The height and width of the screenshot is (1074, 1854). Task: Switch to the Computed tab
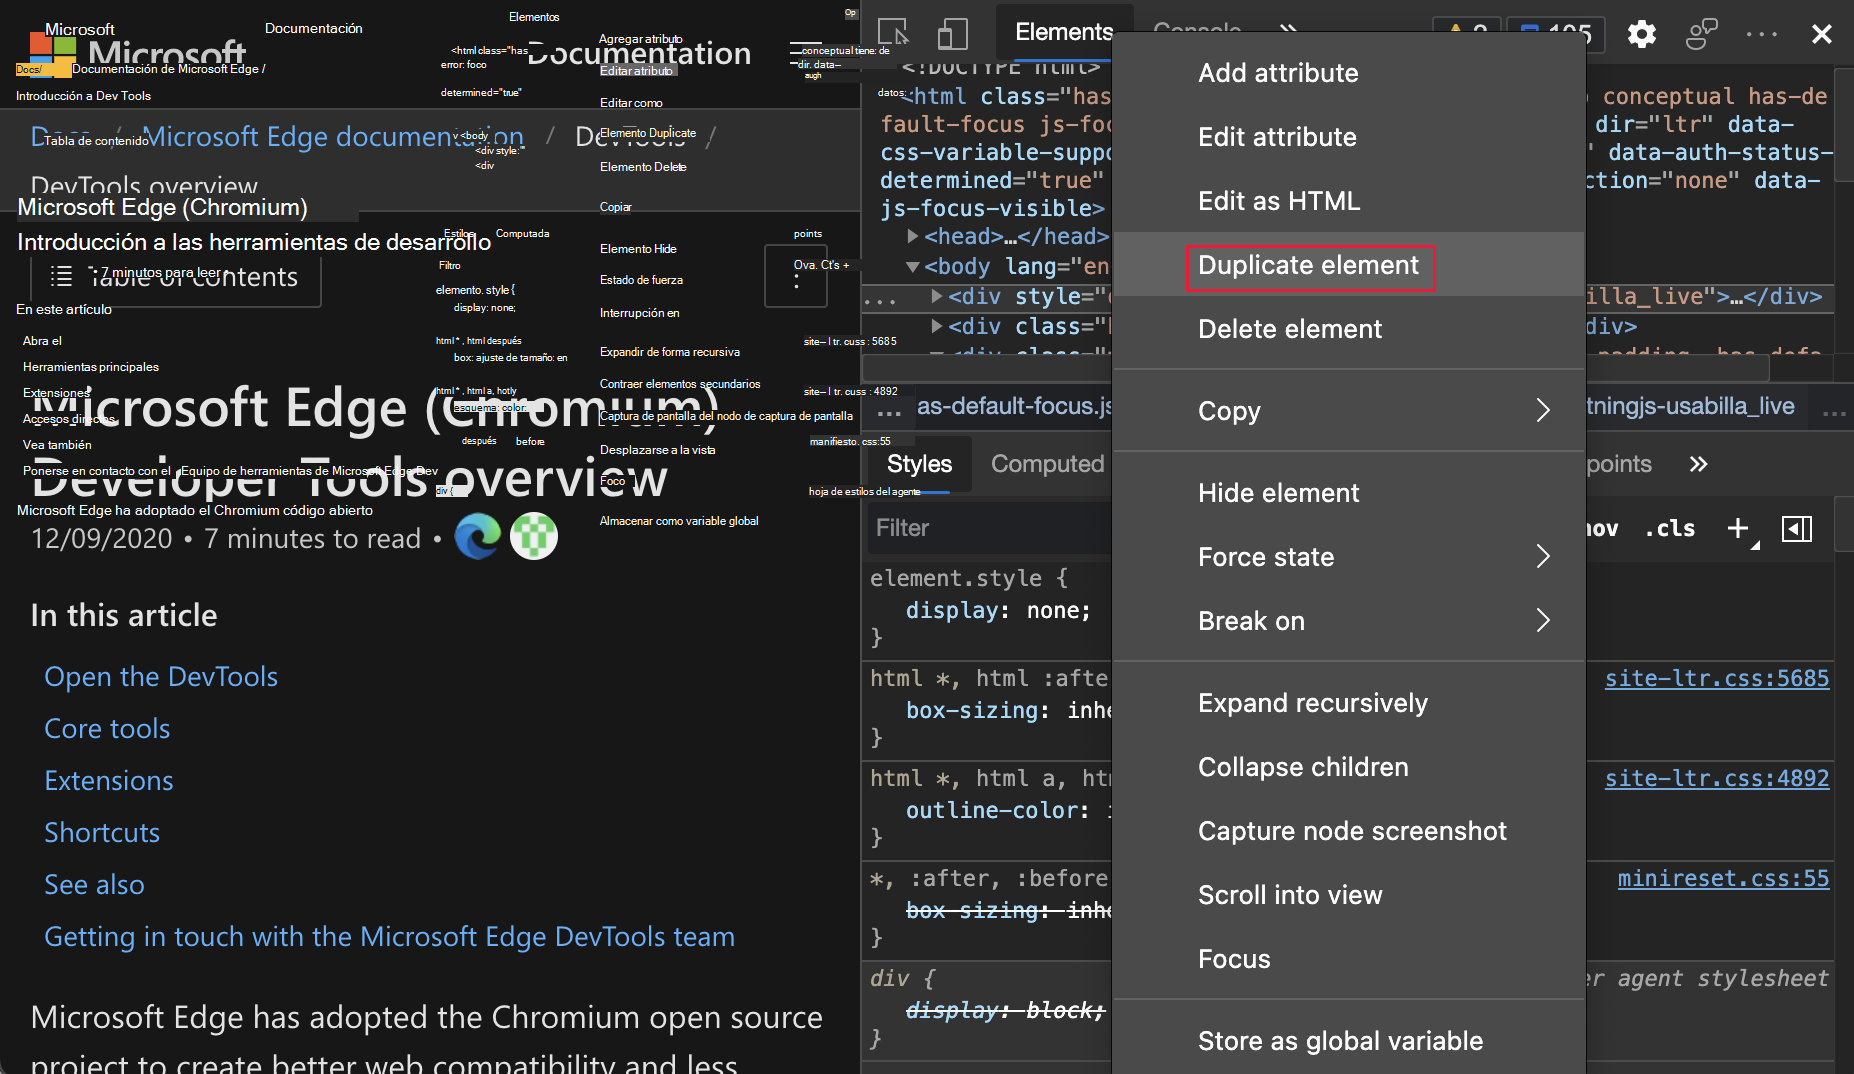(x=1047, y=464)
